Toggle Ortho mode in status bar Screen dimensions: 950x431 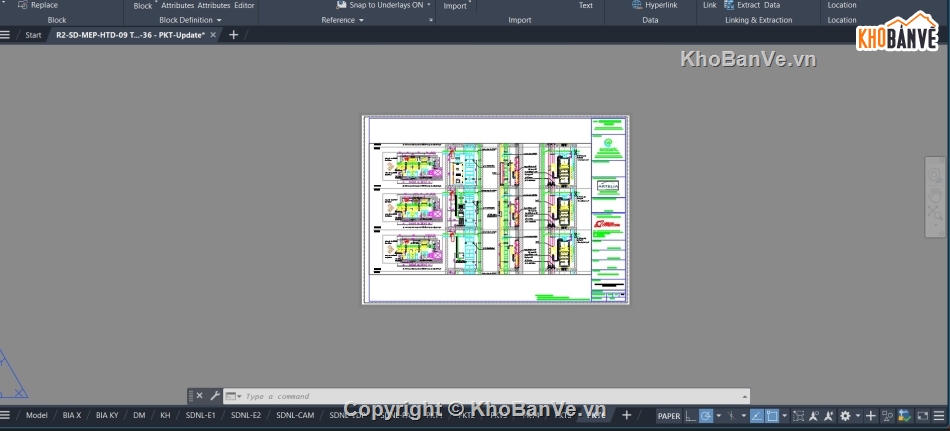coord(691,416)
